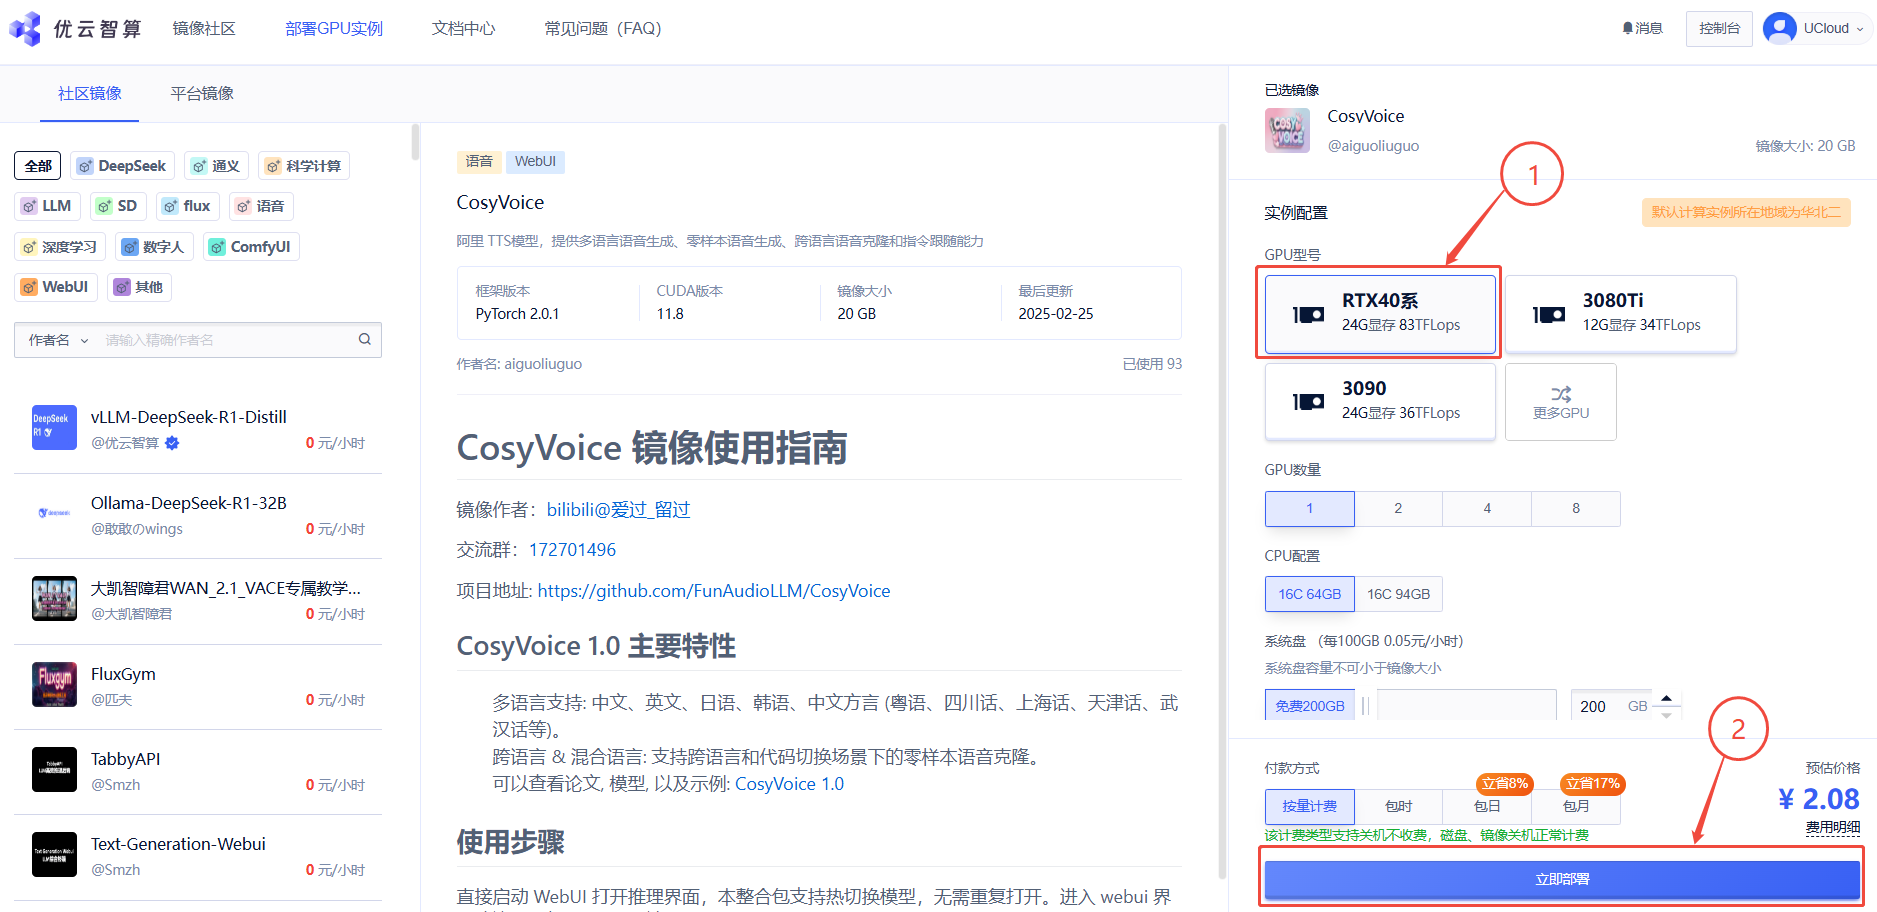Choose the LLM category tag
The image size is (1877, 912).
pyautogui.click(x=47, y=206)
